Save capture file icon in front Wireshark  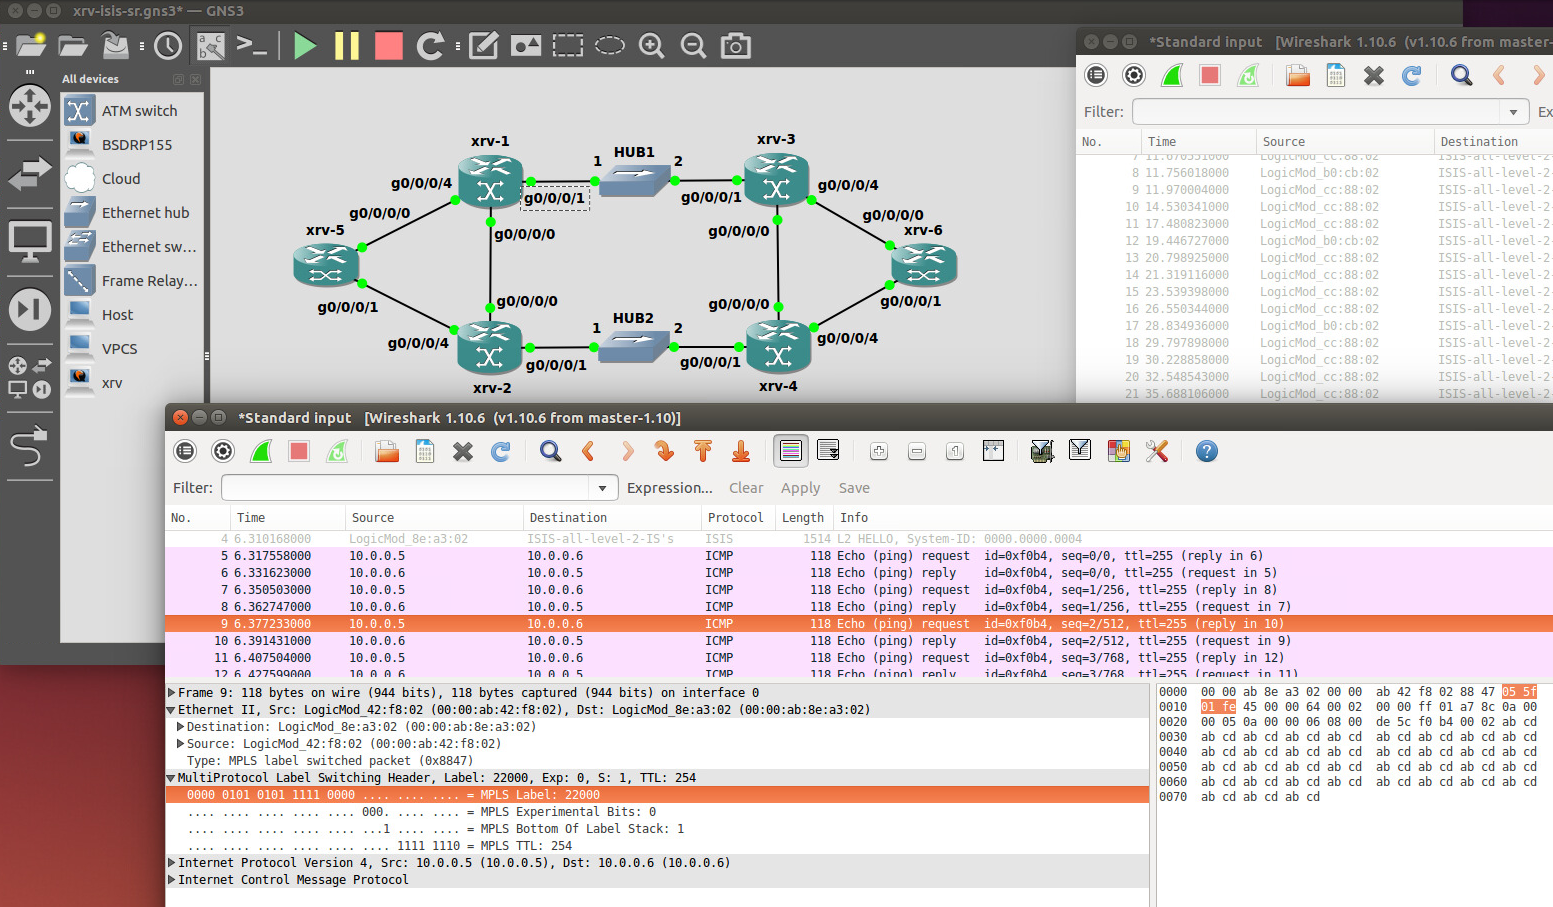(x=425, y=452)
